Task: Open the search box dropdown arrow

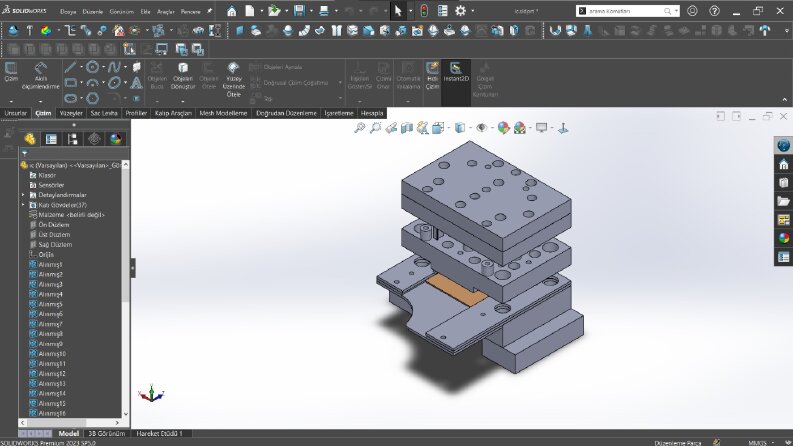Action: coord(676,11)
